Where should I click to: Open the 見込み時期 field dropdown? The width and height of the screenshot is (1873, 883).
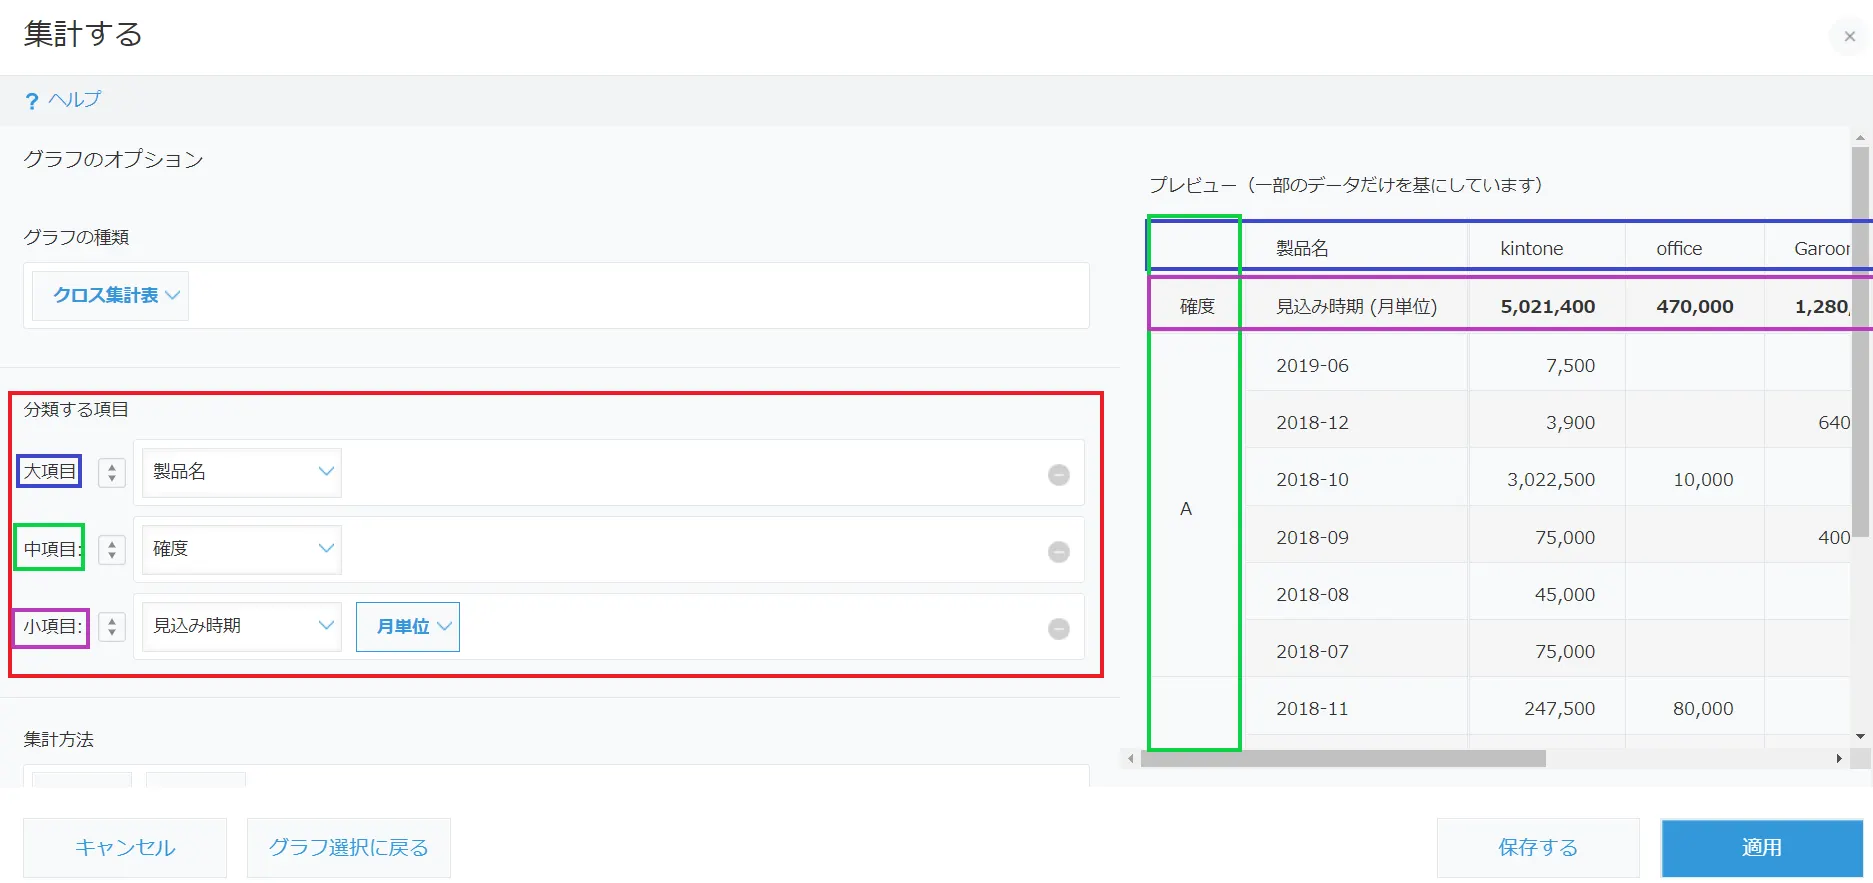pos(242,626)
